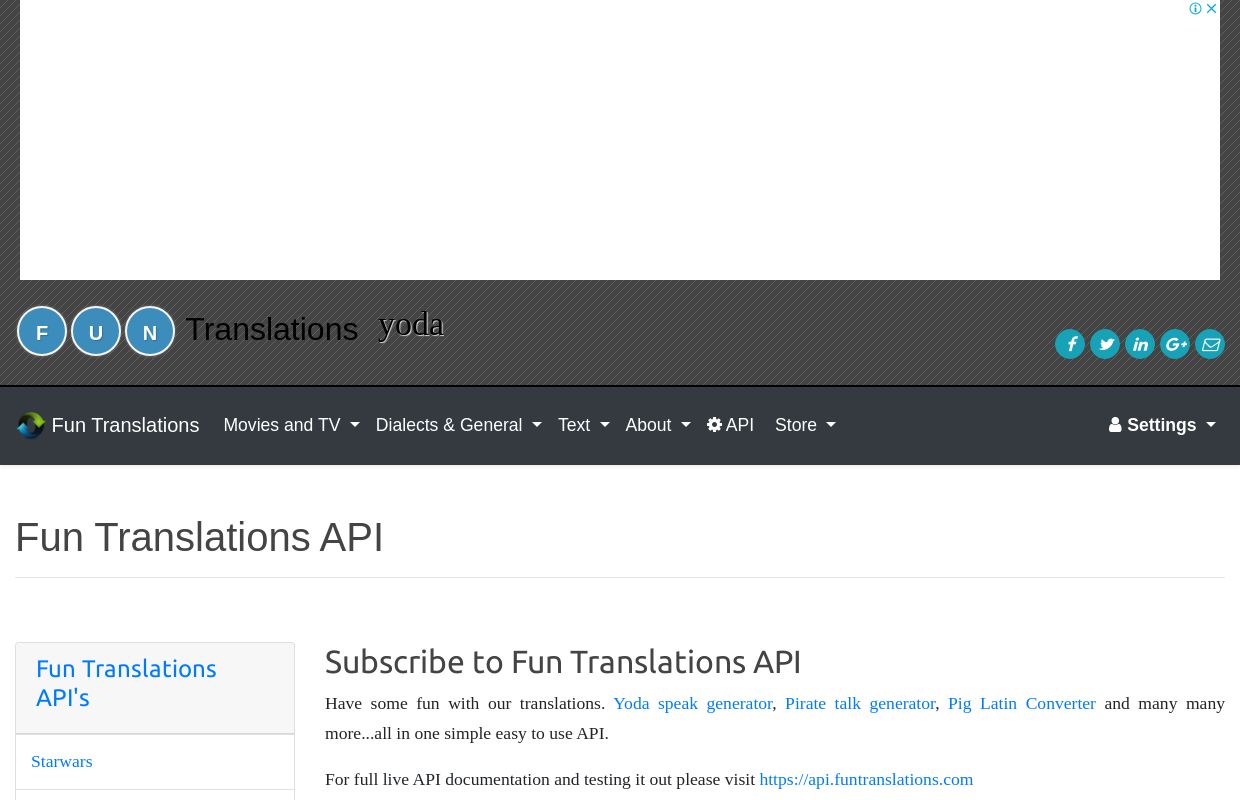Open the LinkedIn share icon
The height and width of the screenshot is (800, 1240).
pyautogui.click(x=1140, y=344)
